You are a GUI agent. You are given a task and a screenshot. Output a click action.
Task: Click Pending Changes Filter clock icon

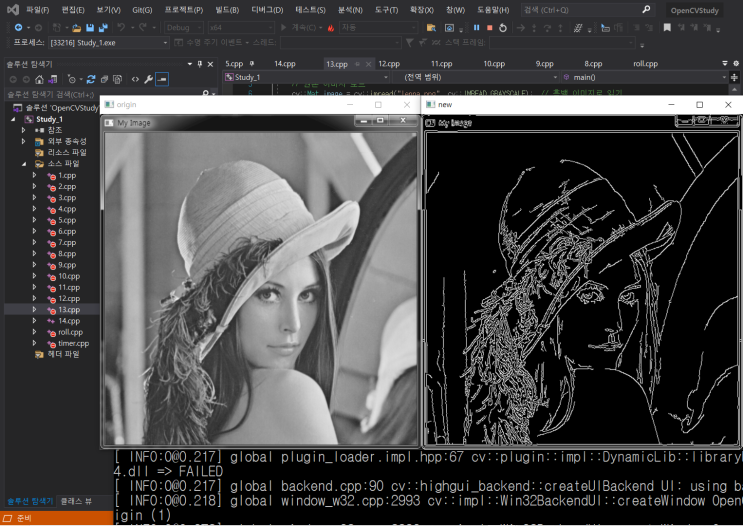click(72, 79)
